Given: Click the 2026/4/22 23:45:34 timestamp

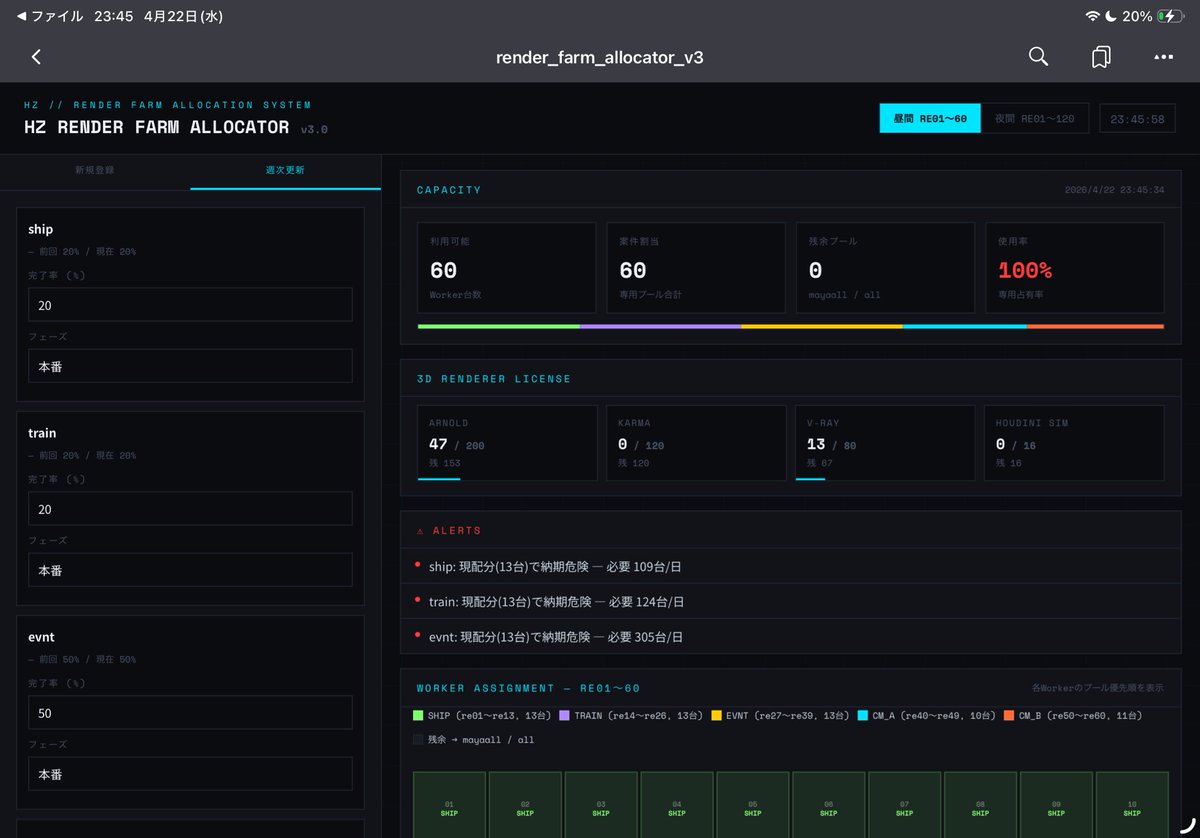Looking at the screenshot, I should 1114,190.
